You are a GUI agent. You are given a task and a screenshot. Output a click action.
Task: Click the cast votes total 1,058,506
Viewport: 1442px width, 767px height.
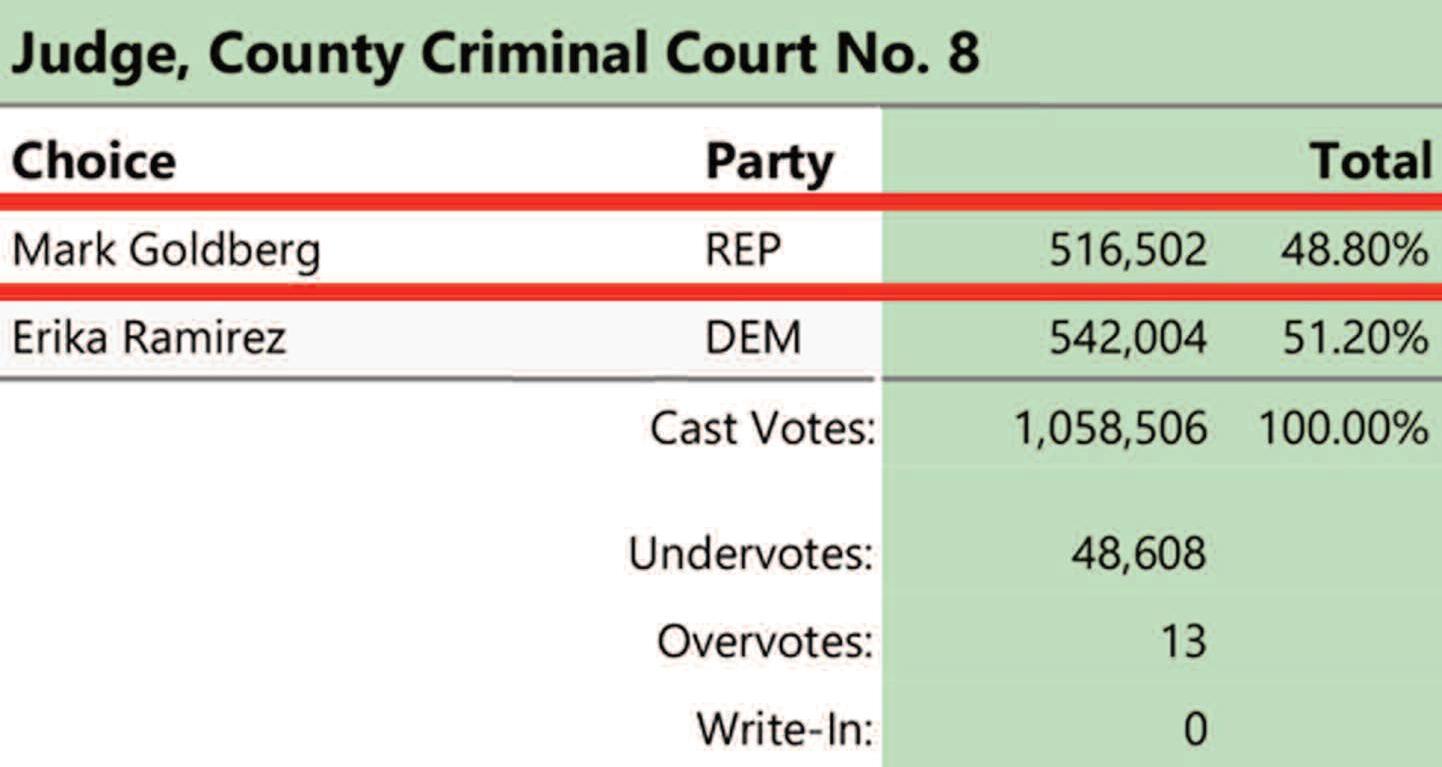point(1110,429)
